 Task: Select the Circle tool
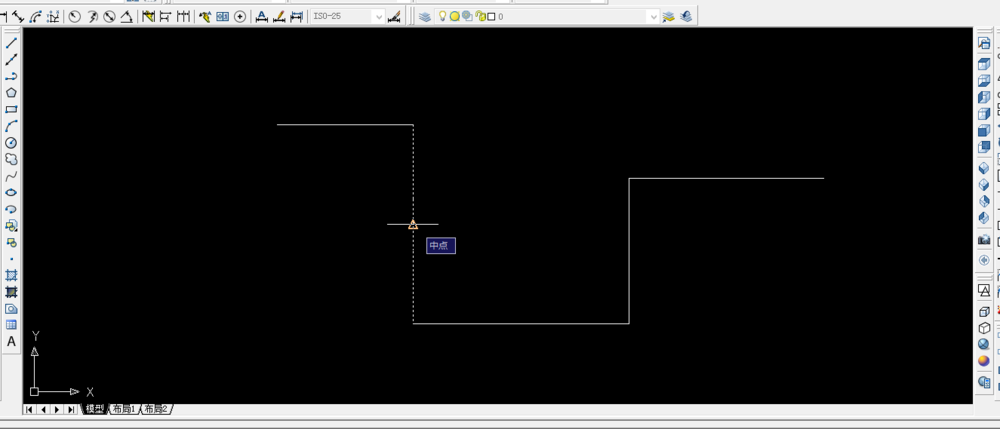[11, 143]
